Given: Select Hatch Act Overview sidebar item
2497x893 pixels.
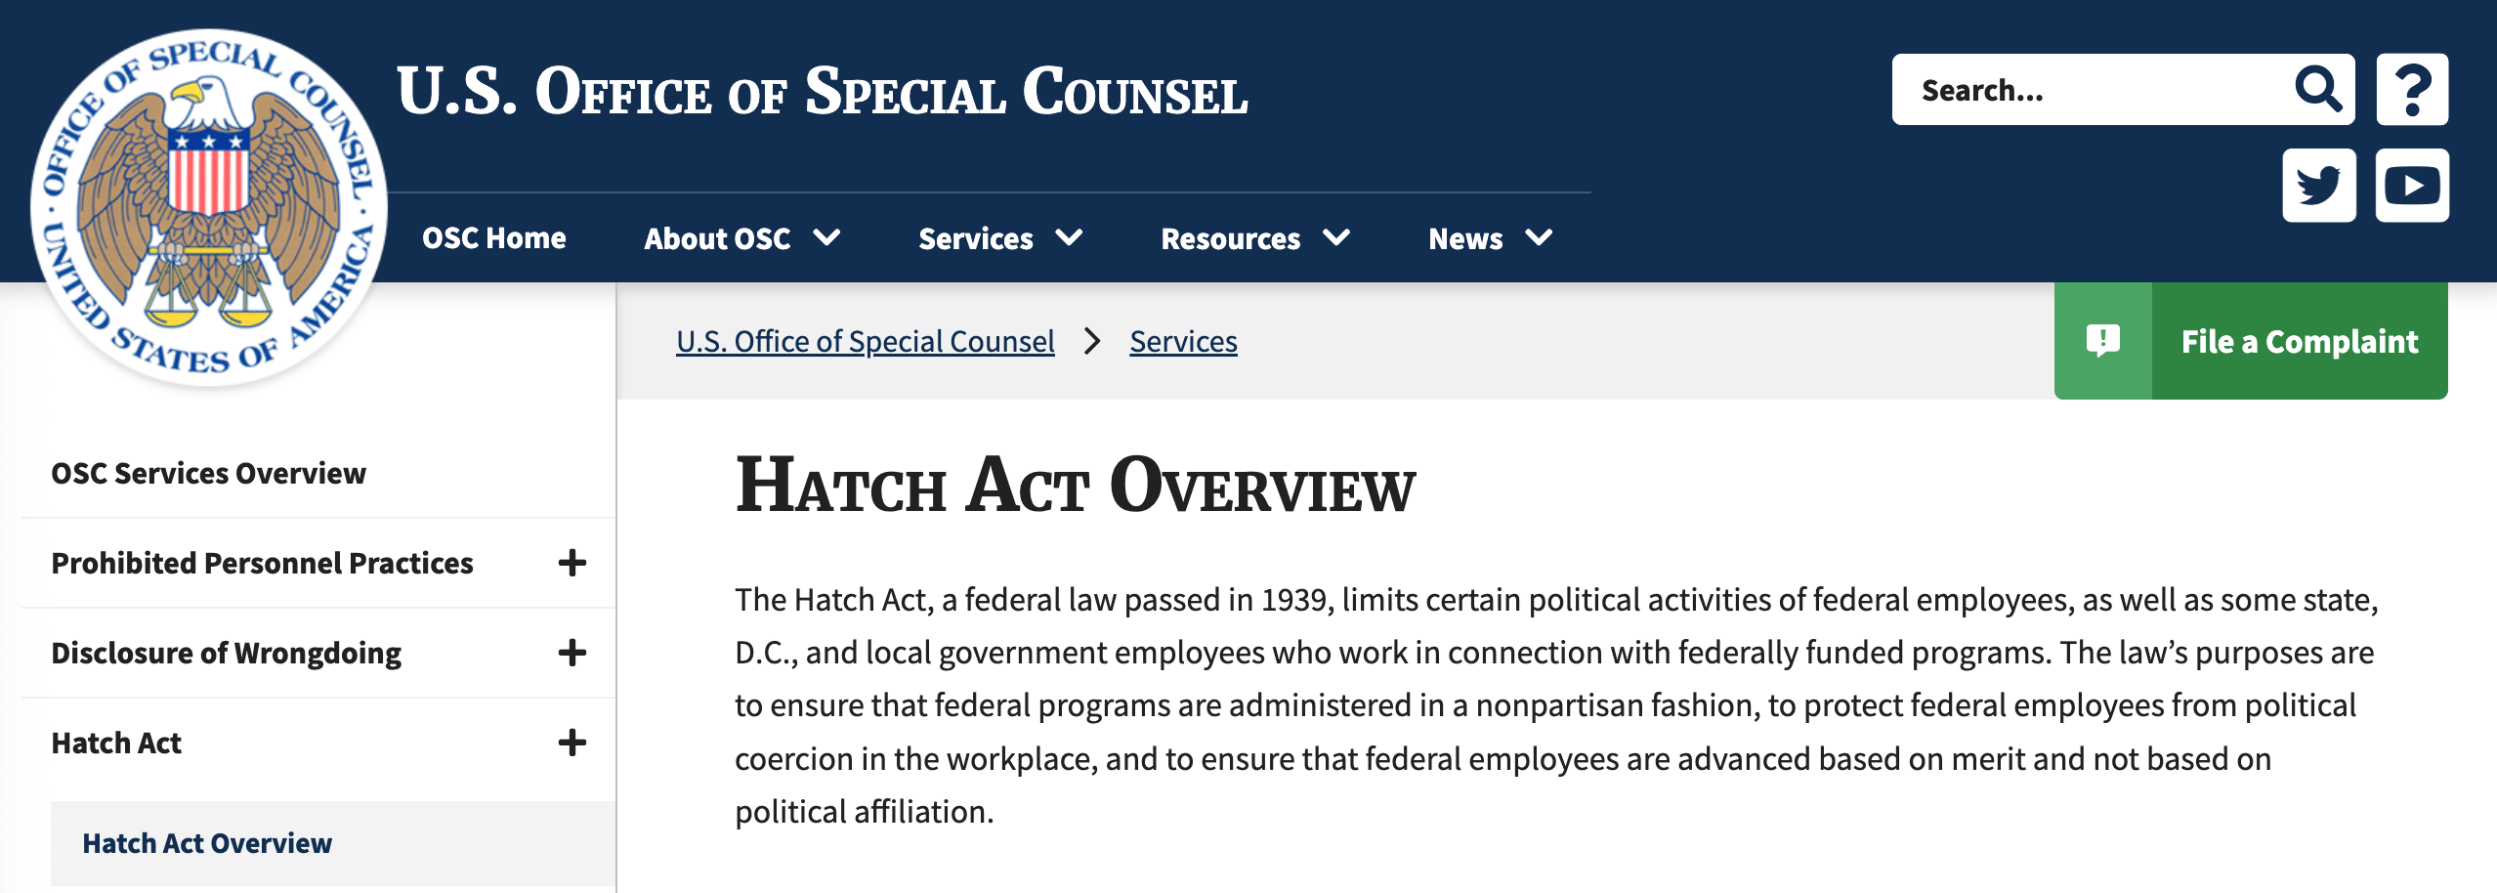Looking at the screenshot, I should (x=207, y=843).
